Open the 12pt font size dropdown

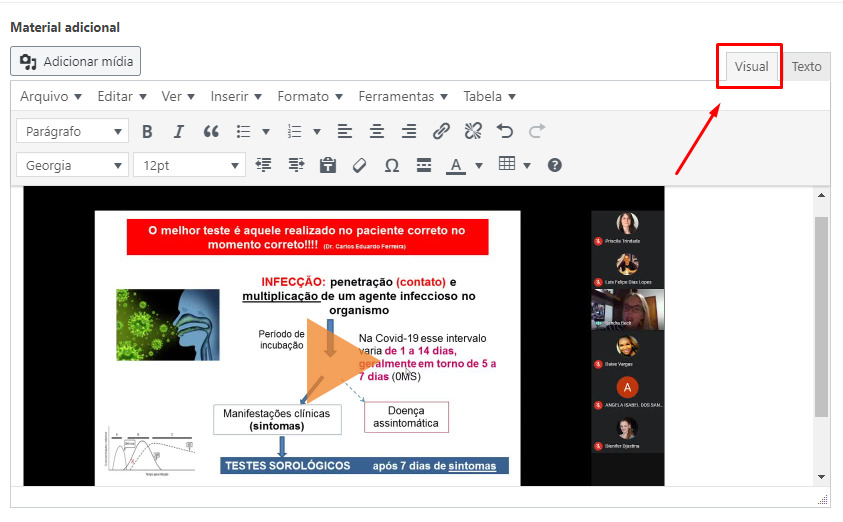click(190, 165)
